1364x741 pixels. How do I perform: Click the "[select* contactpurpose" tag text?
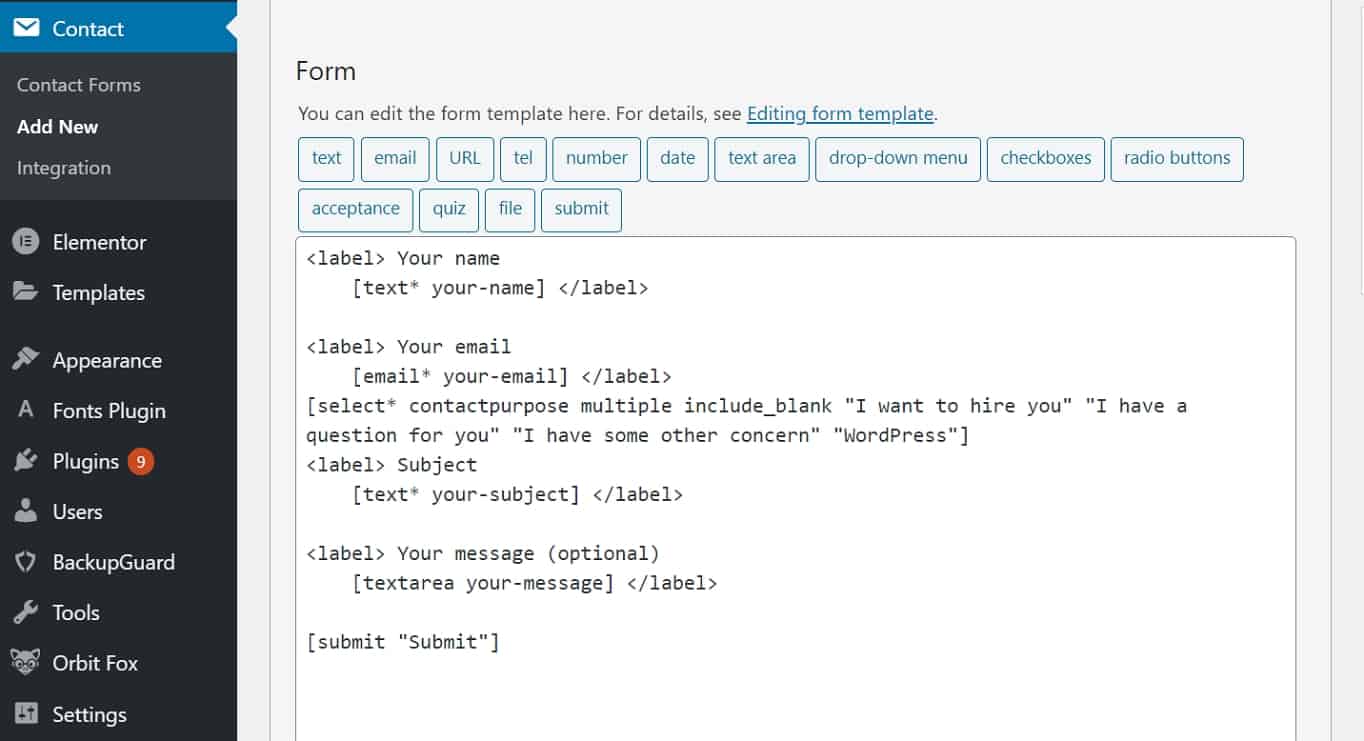click(x=438, y=406)
